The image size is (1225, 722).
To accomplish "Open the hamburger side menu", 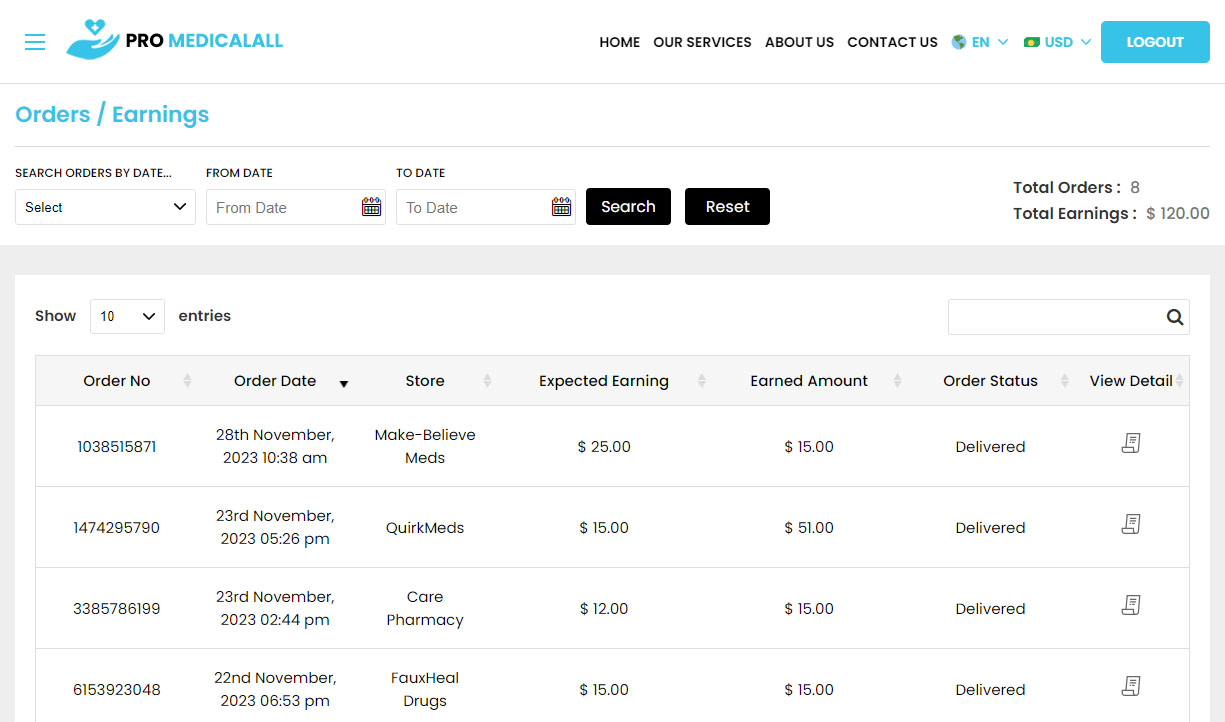I will click(x=35, y=42).
